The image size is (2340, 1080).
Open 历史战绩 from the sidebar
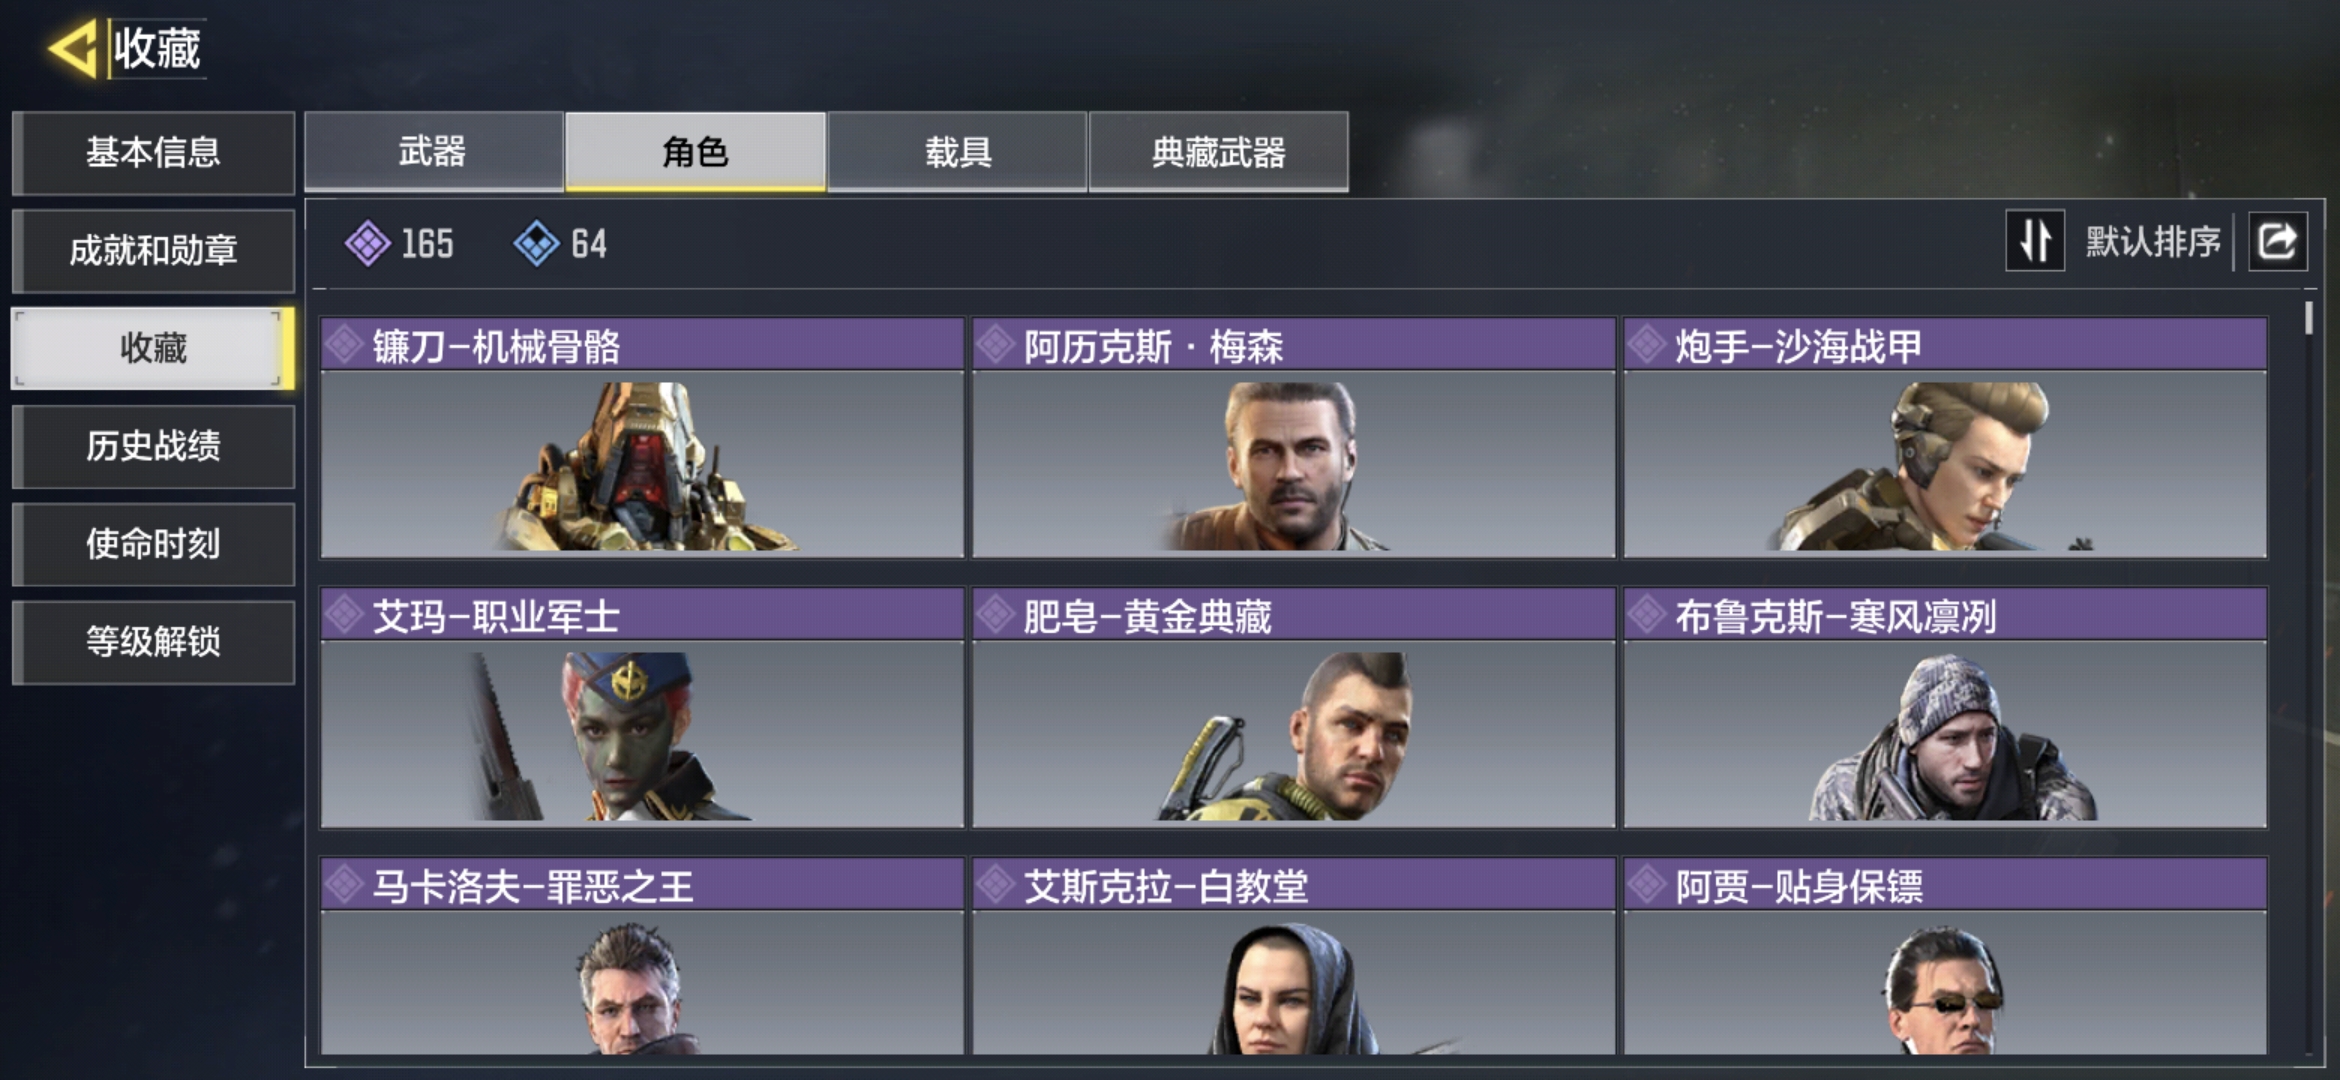[153, 446]
